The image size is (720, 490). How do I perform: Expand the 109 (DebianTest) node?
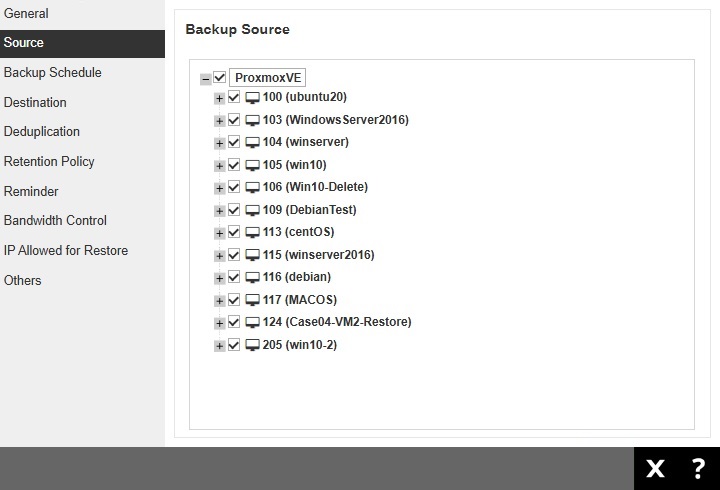[x=219, y=211]
